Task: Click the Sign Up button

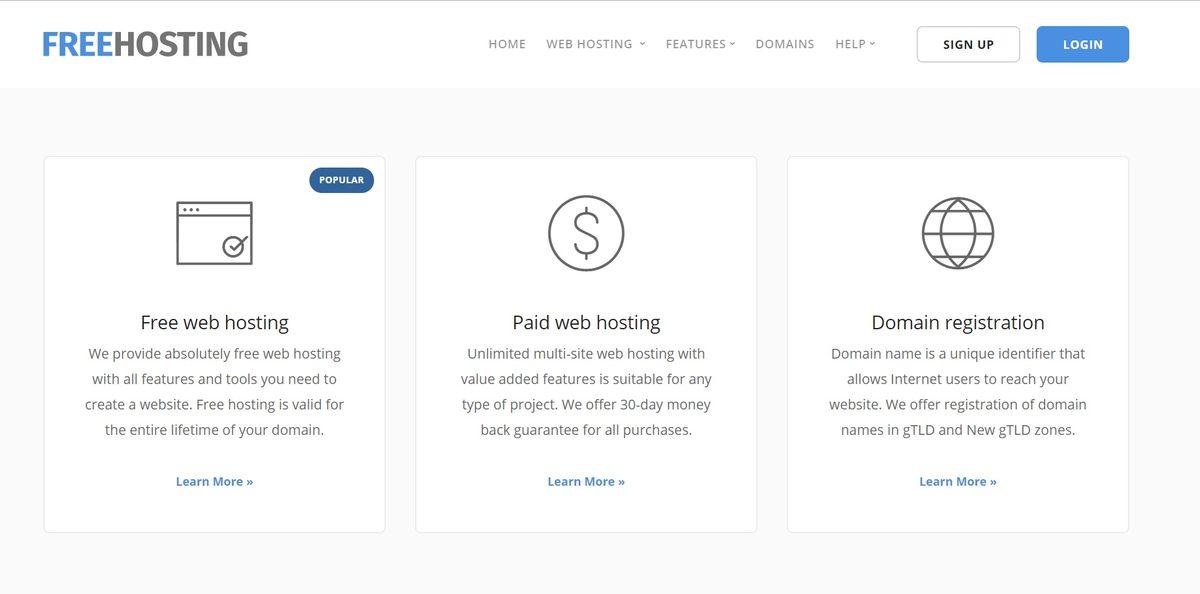Action: pos(968,44)
